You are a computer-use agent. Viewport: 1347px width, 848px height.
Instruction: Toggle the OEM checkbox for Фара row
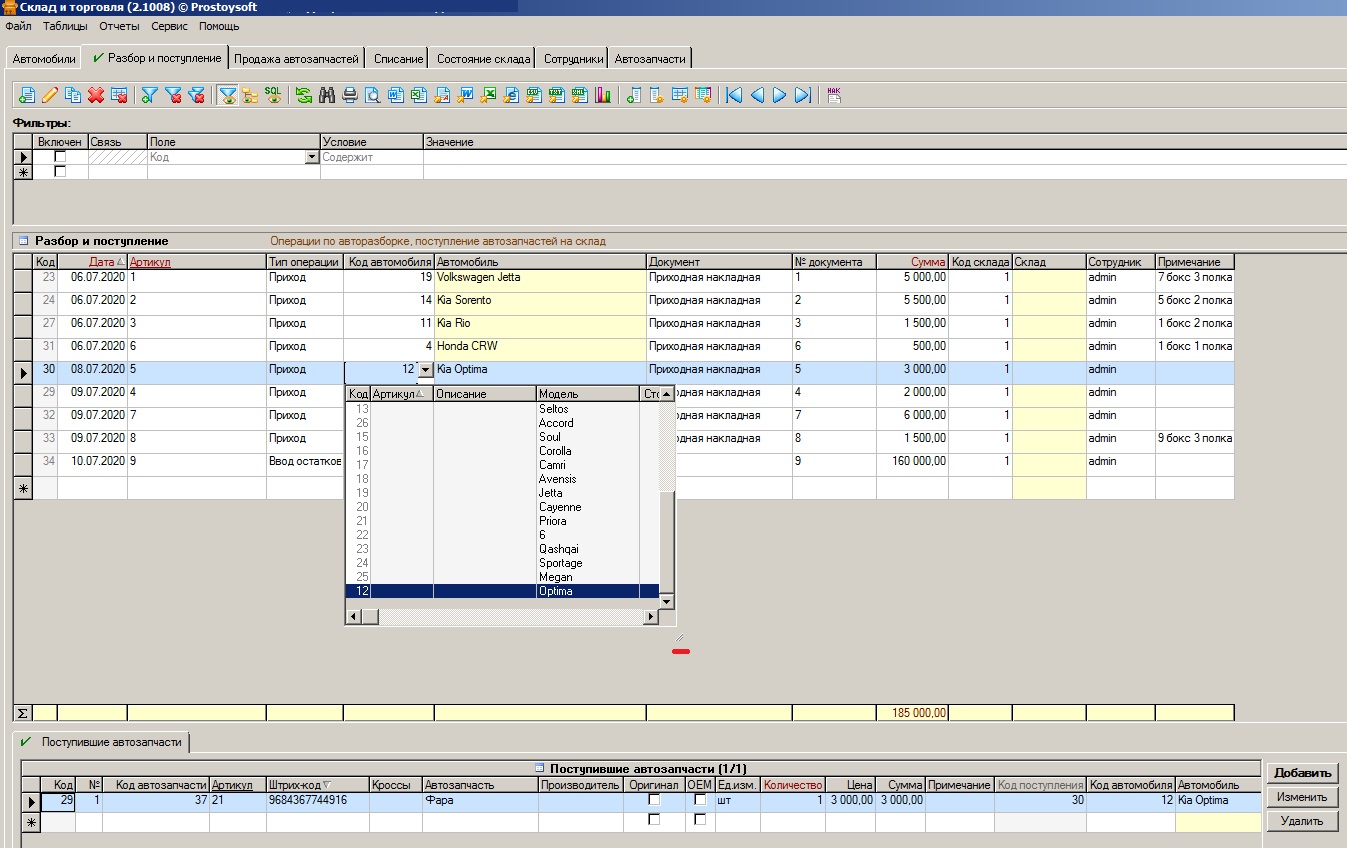[700, 800]
